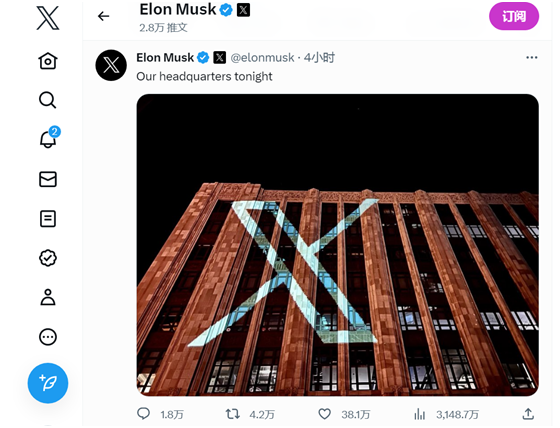This screenshot has height=428, width=560.
Task: Open the headquarters X projection photo
Action: (x=338, y=245)
